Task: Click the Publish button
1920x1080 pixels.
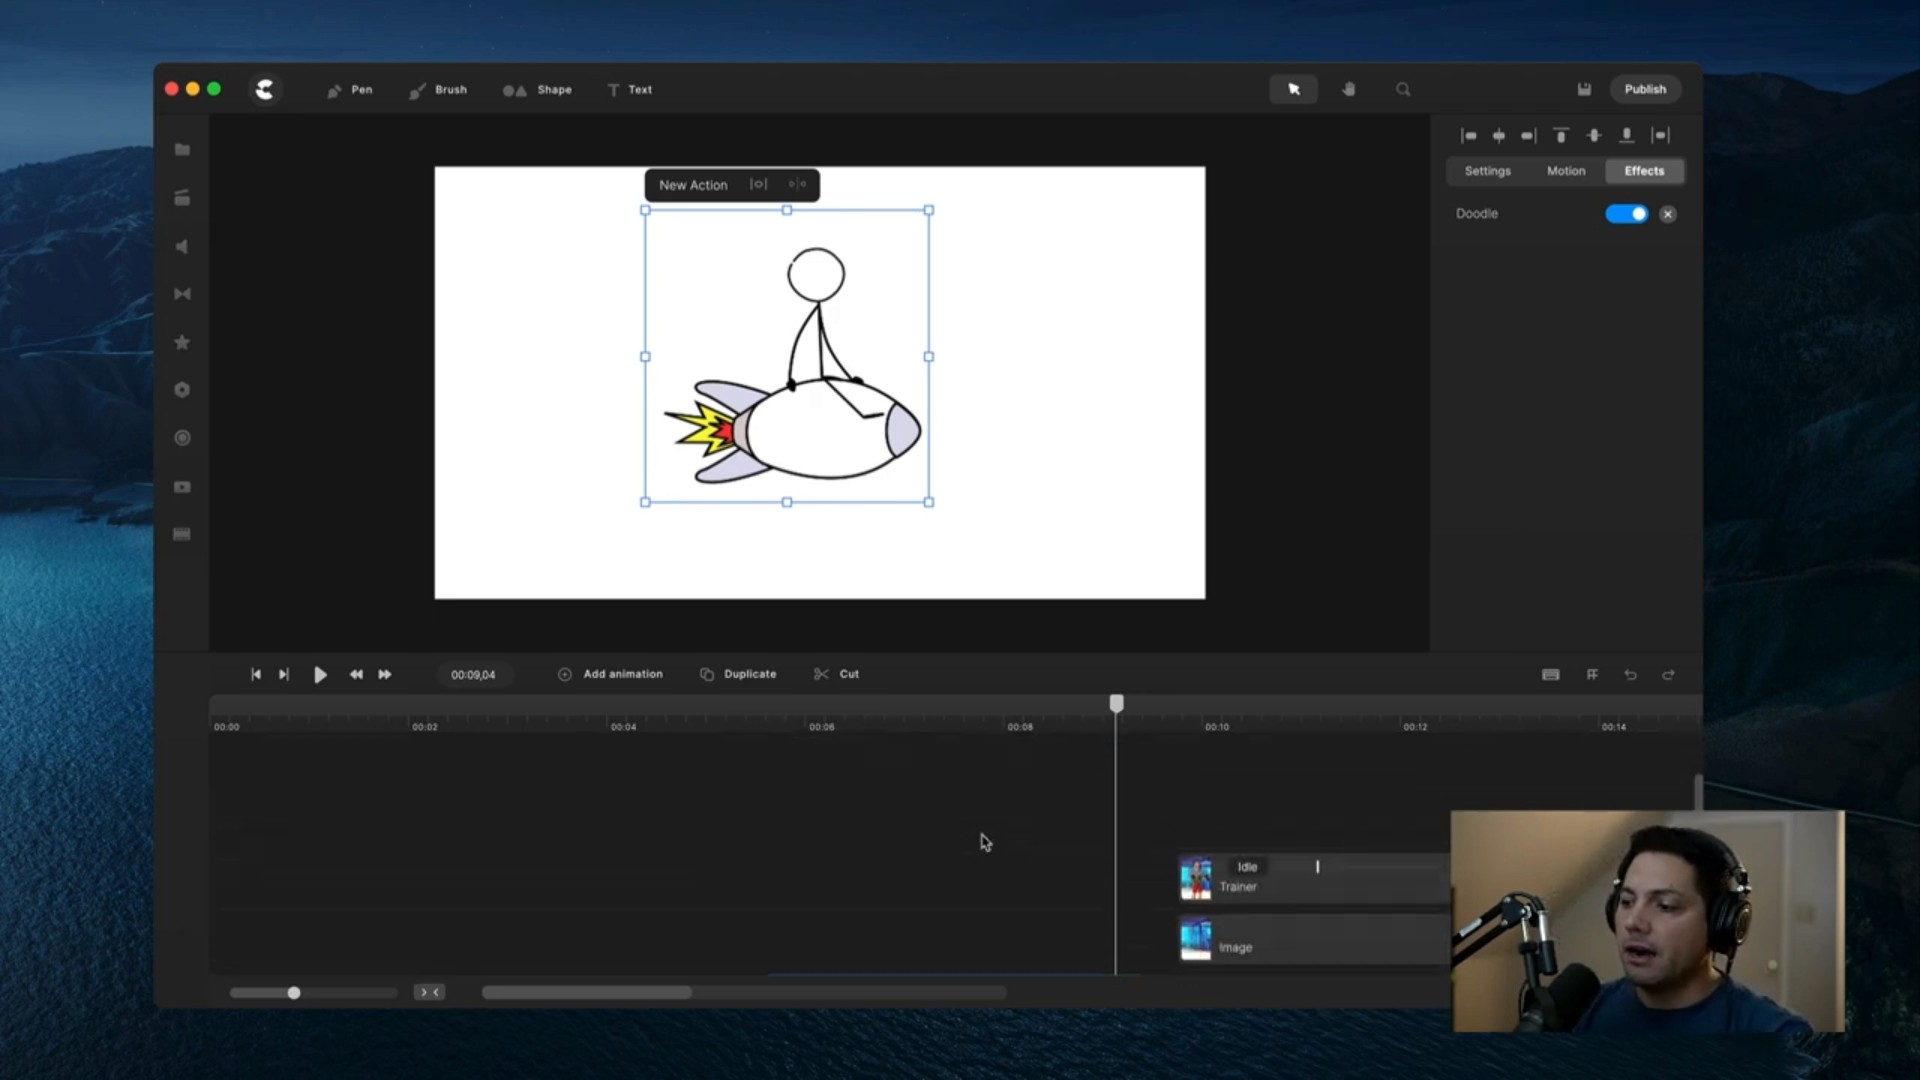Action: (1645, 89)
